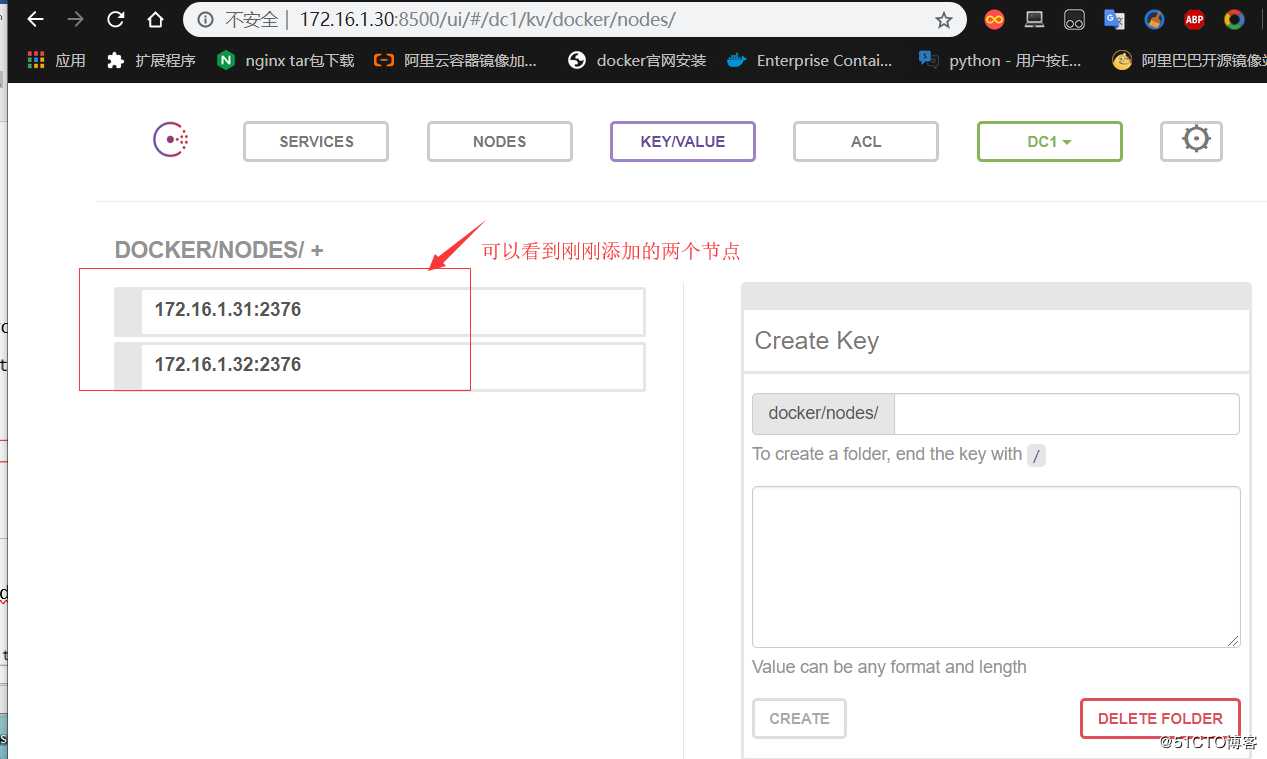Viewport: 1267px width, 759px height.
Task: Focus the key value text area
Action: (x=996, y=567)
